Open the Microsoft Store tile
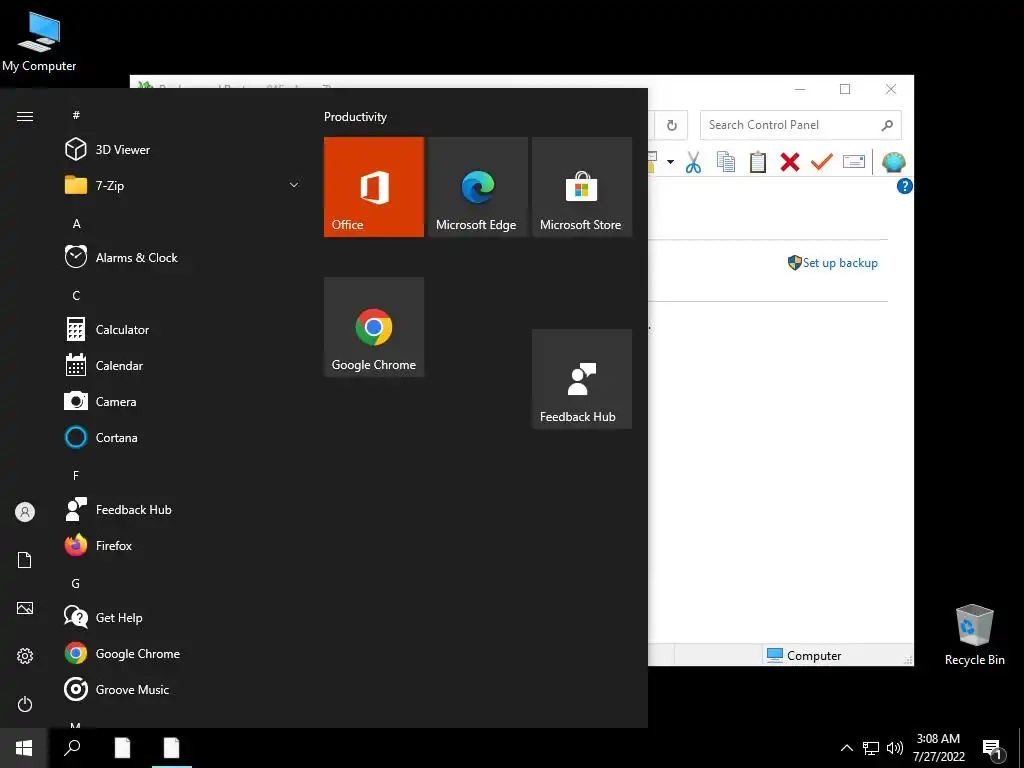Screen dimensions: 1024x768 coord(582,187)
